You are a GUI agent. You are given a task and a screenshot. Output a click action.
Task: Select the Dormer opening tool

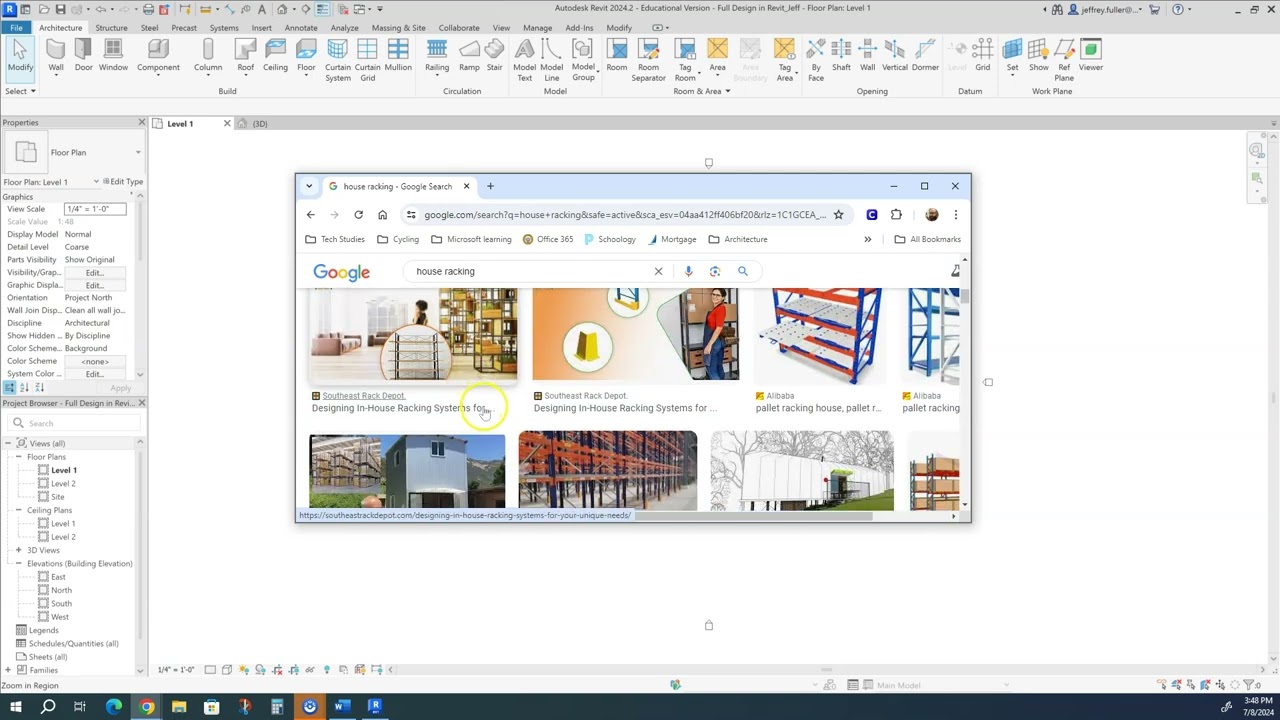coord(925,56)
